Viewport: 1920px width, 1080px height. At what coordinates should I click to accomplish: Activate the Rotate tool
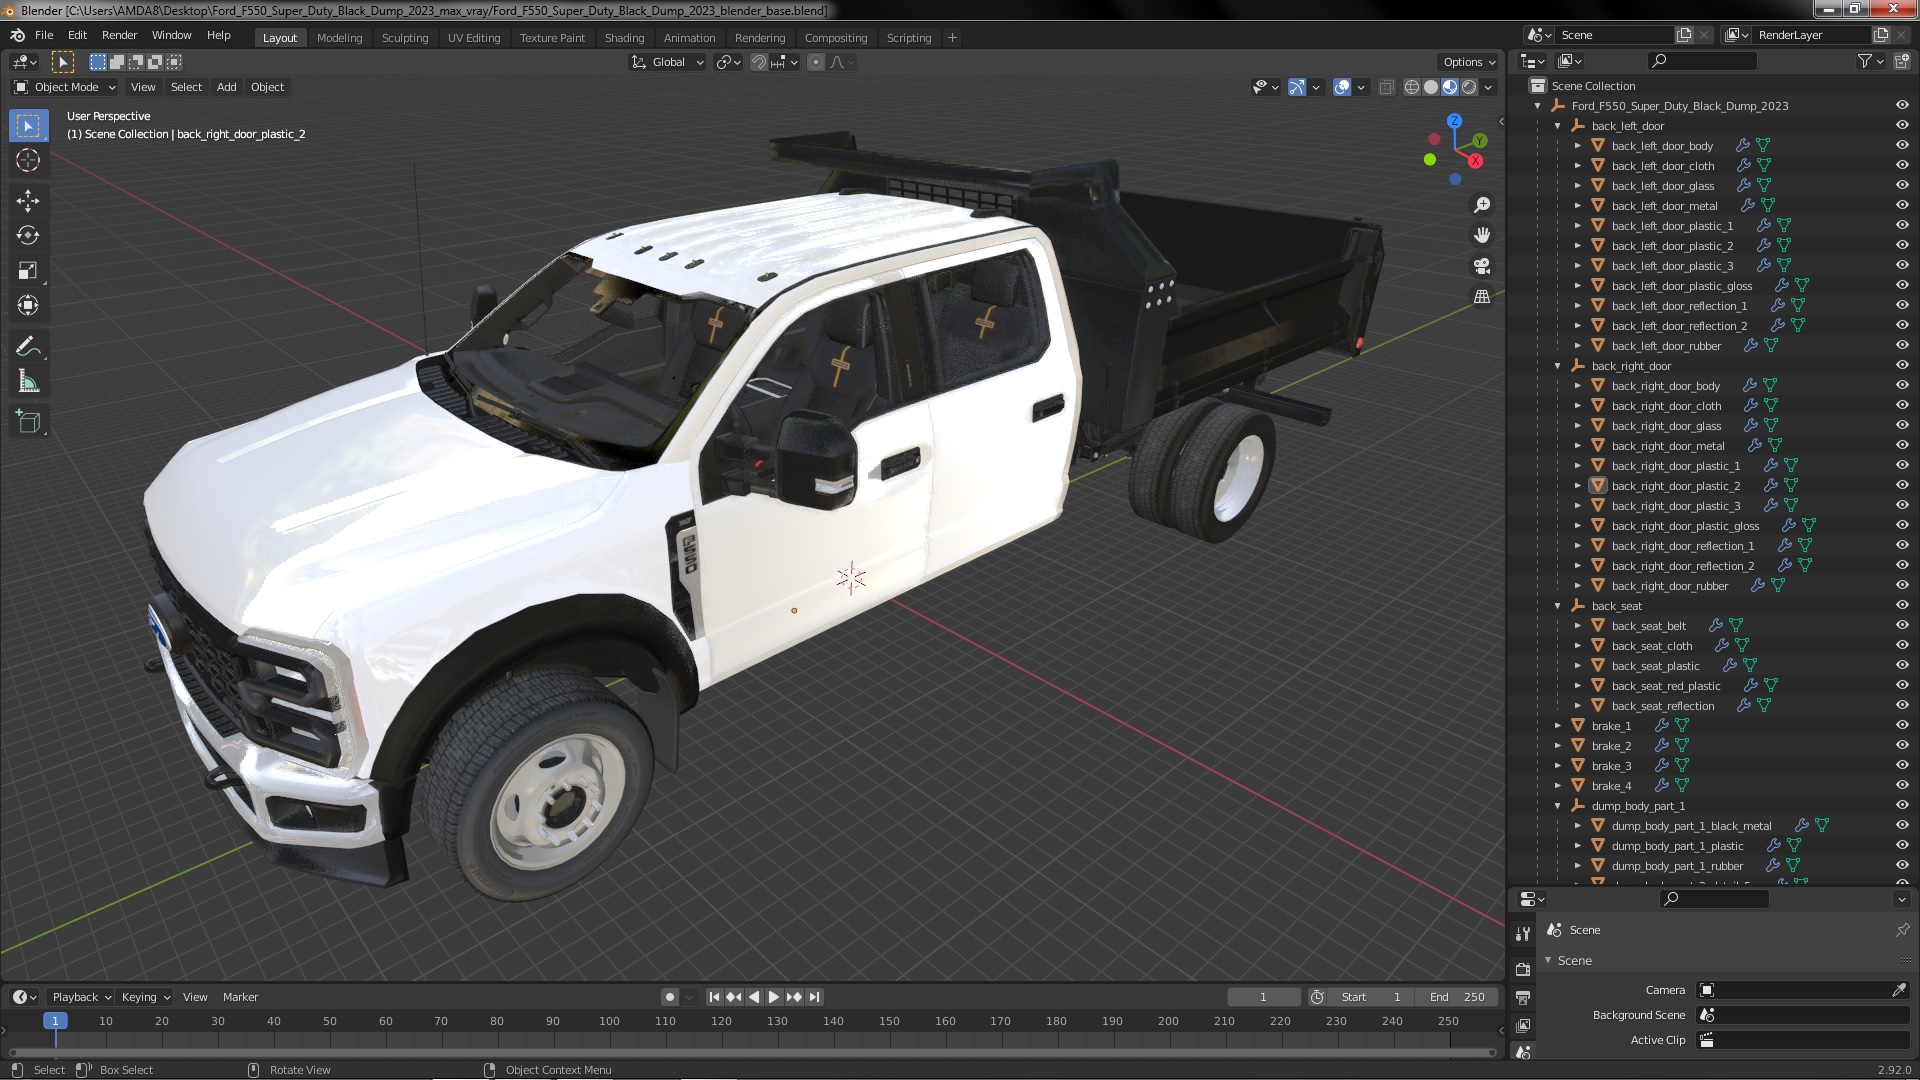(x=28, y=236)
